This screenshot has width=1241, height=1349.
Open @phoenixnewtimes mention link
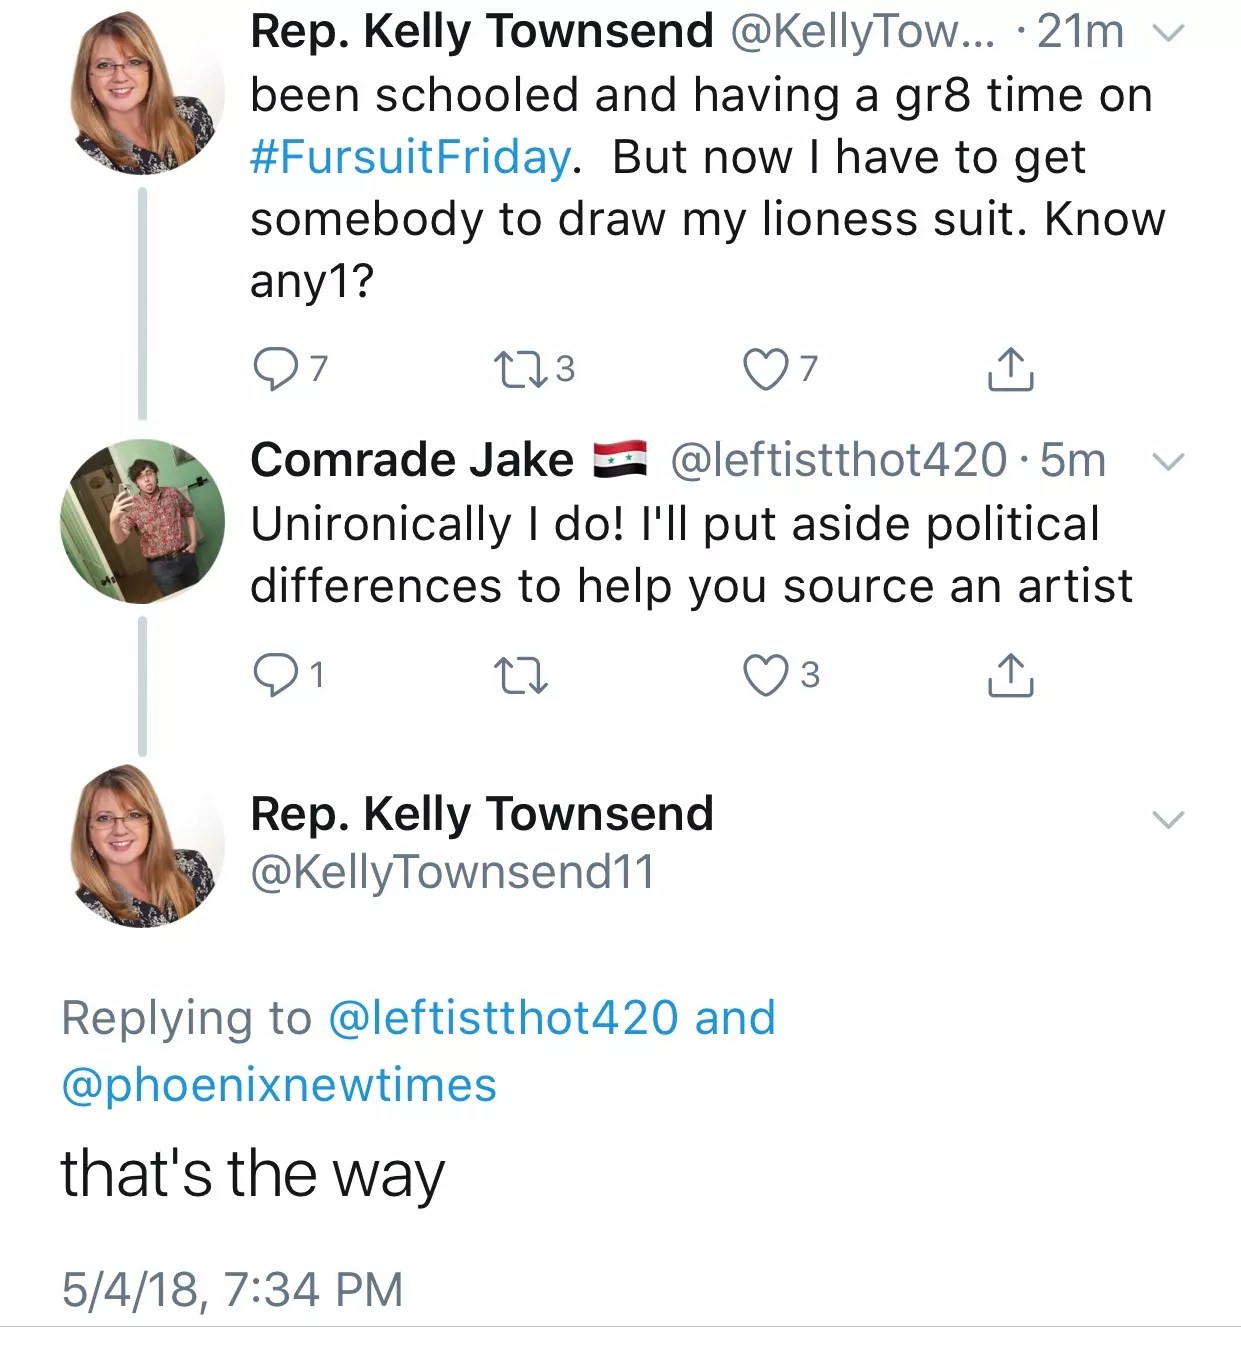pos(279,1085)
